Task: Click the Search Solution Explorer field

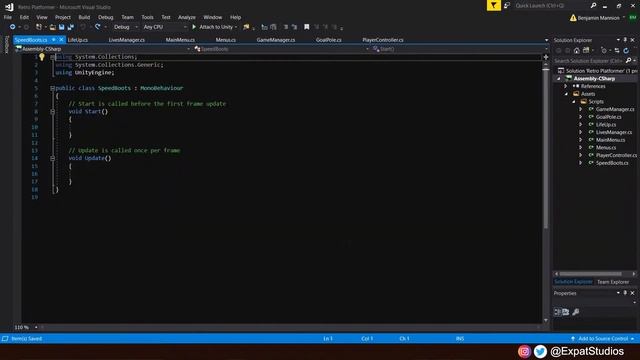Action: click(x=588, y=60)
